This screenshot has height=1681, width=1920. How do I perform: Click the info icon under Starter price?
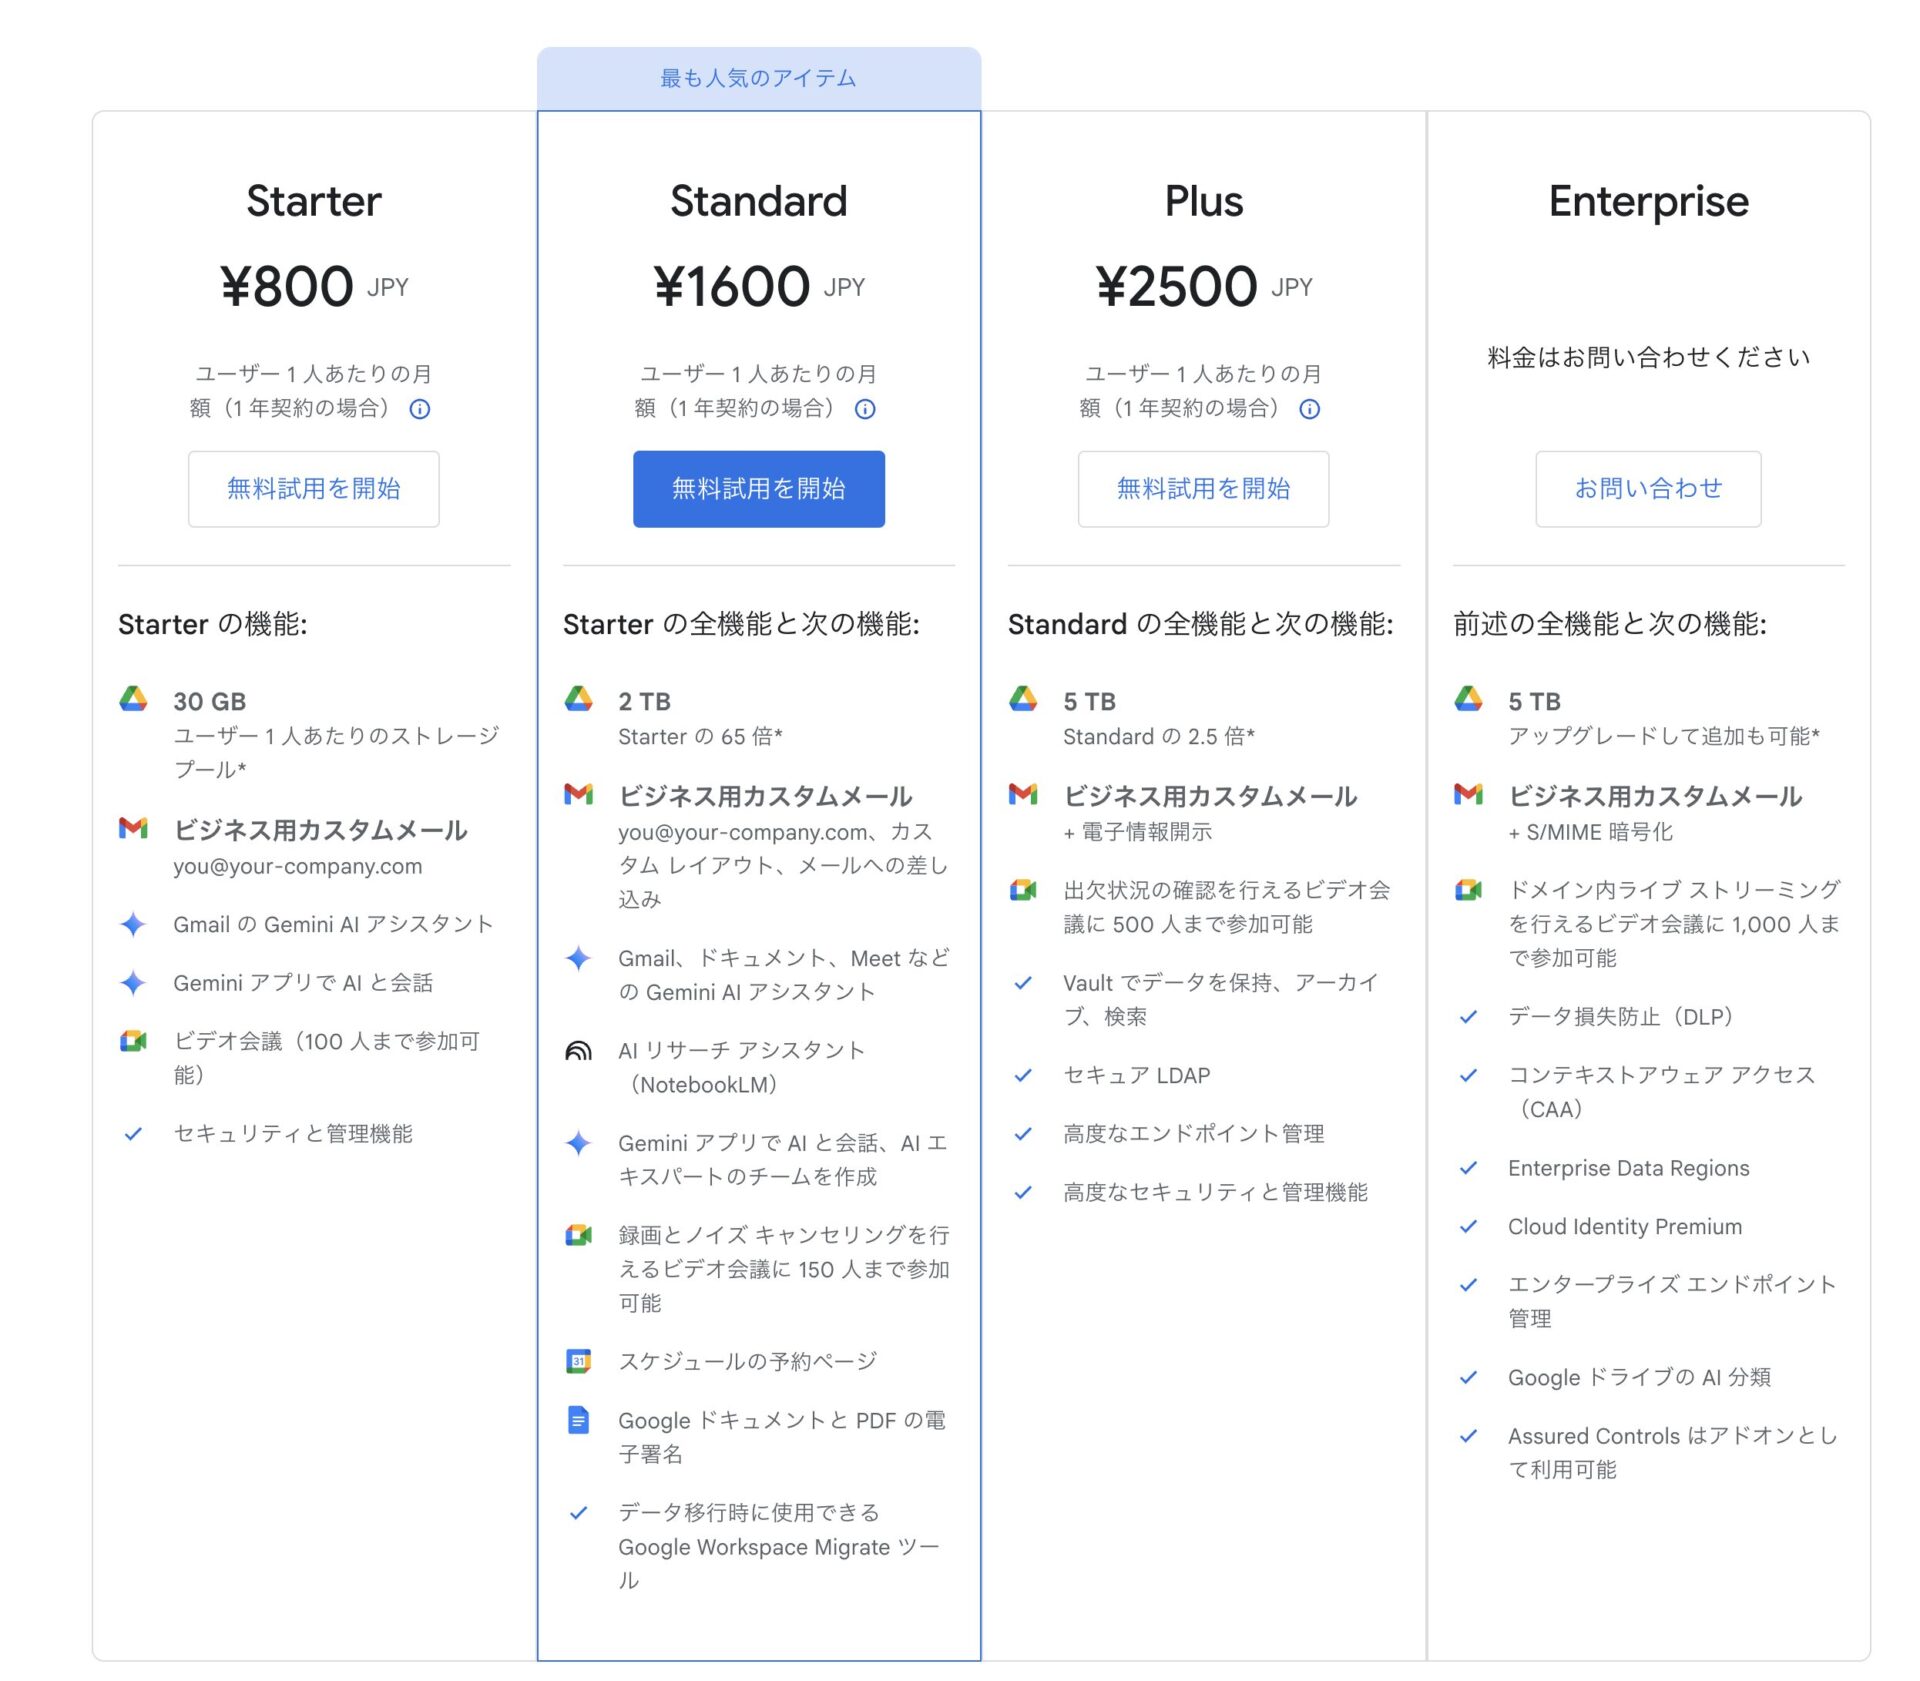(x=420, y=409)
